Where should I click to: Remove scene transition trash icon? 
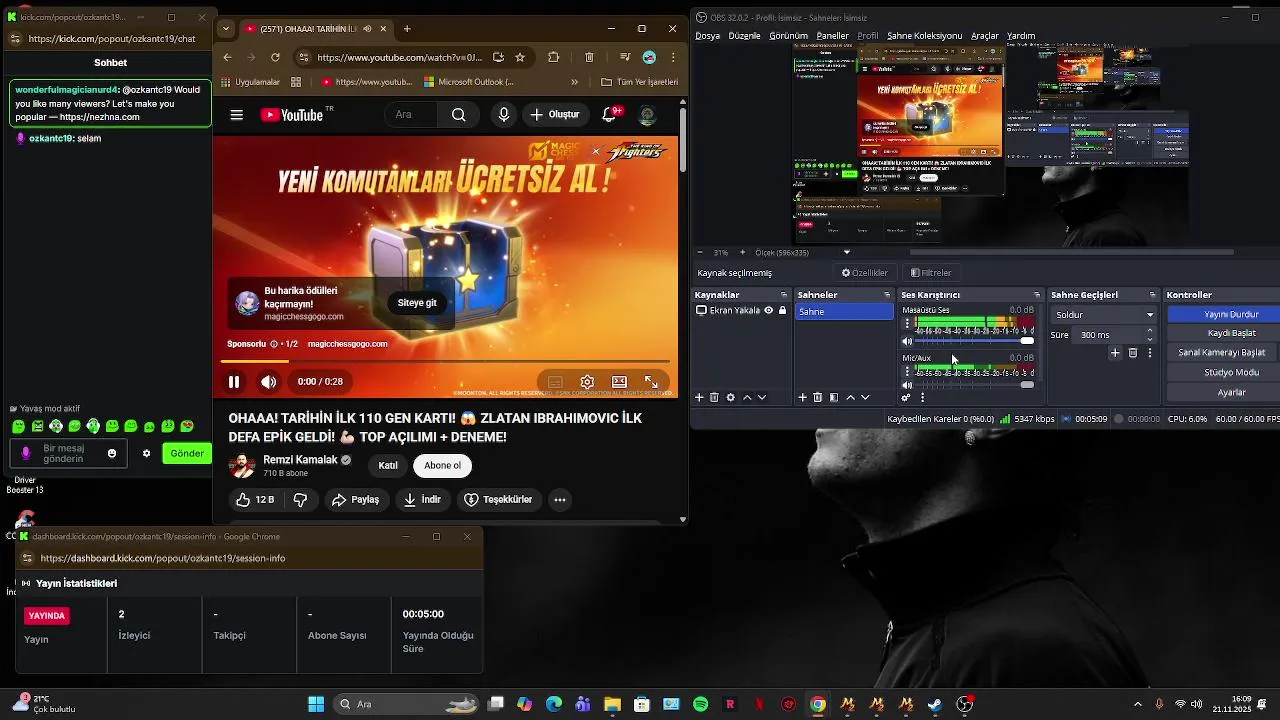tap(1132, 353)
